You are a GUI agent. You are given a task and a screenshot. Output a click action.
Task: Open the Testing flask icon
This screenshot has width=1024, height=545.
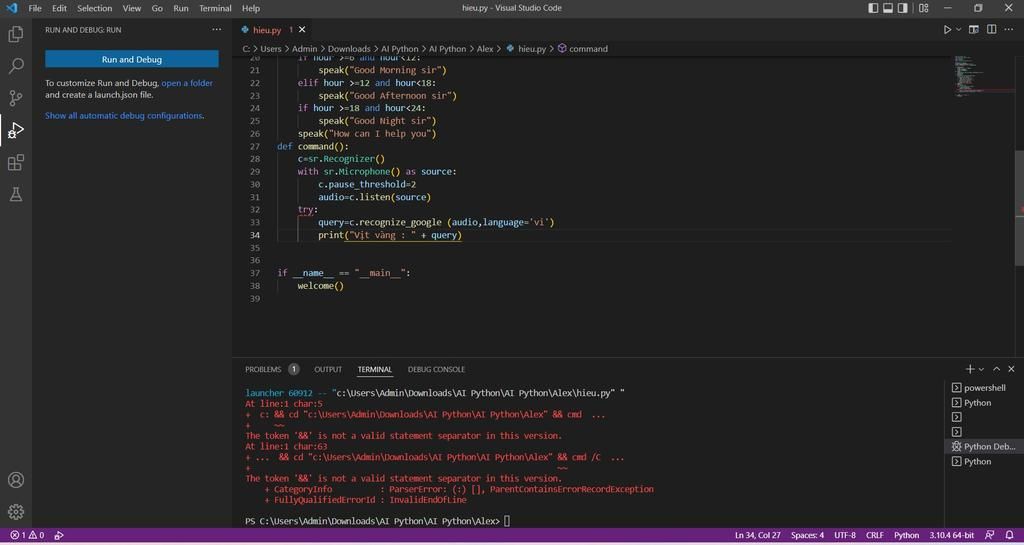(x=16, y=194)
